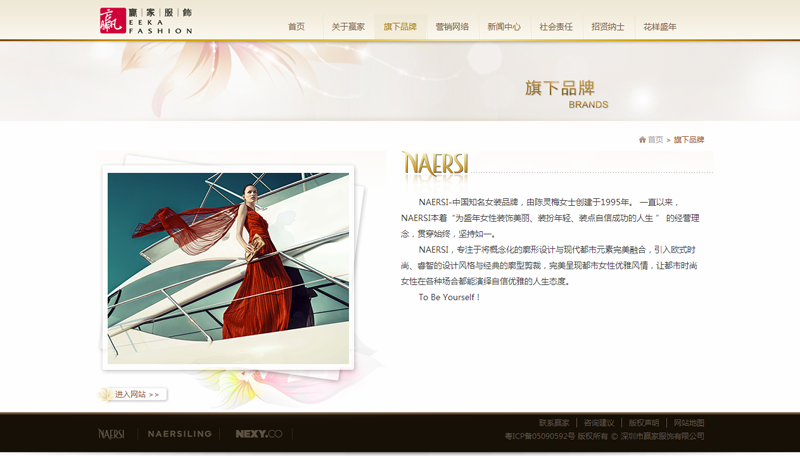Open the 新闻中心 menu item

pyautogui.click(x=504, y=27)
